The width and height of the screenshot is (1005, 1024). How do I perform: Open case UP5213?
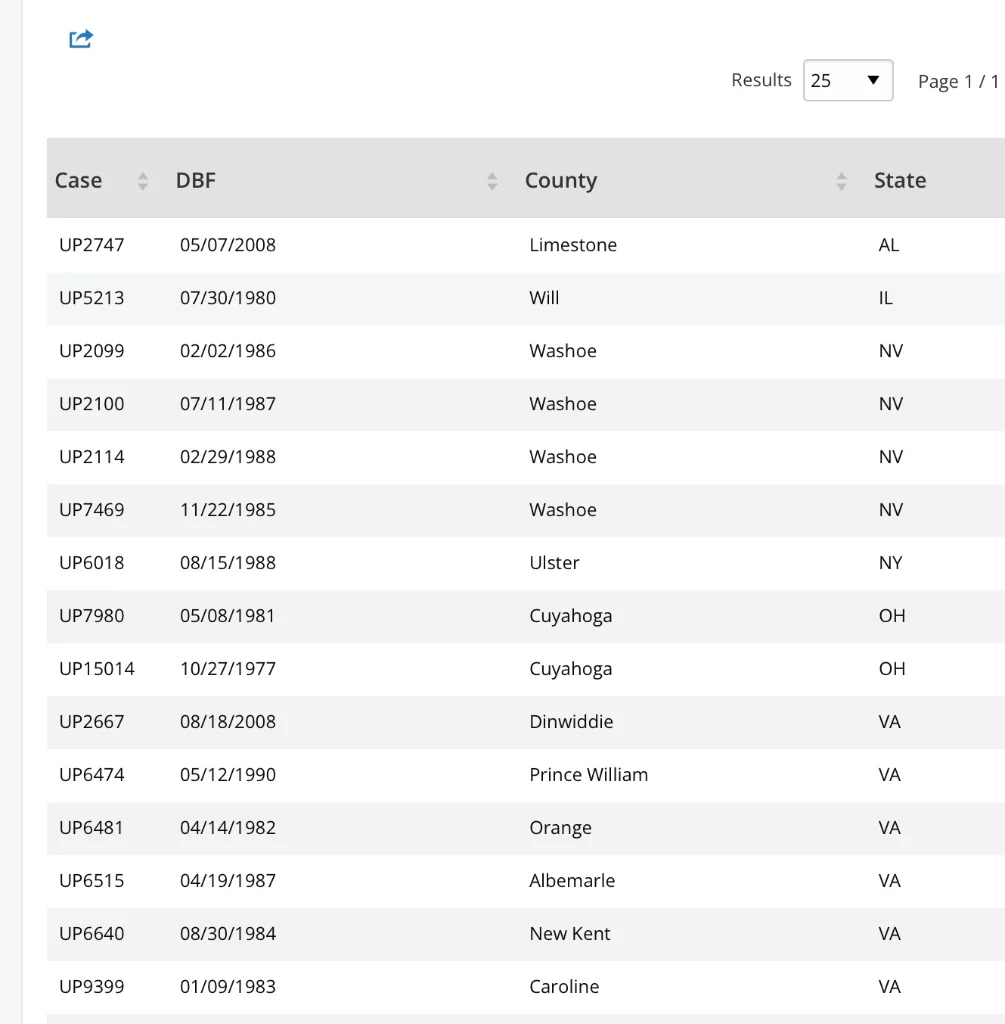tap(92, 298)
